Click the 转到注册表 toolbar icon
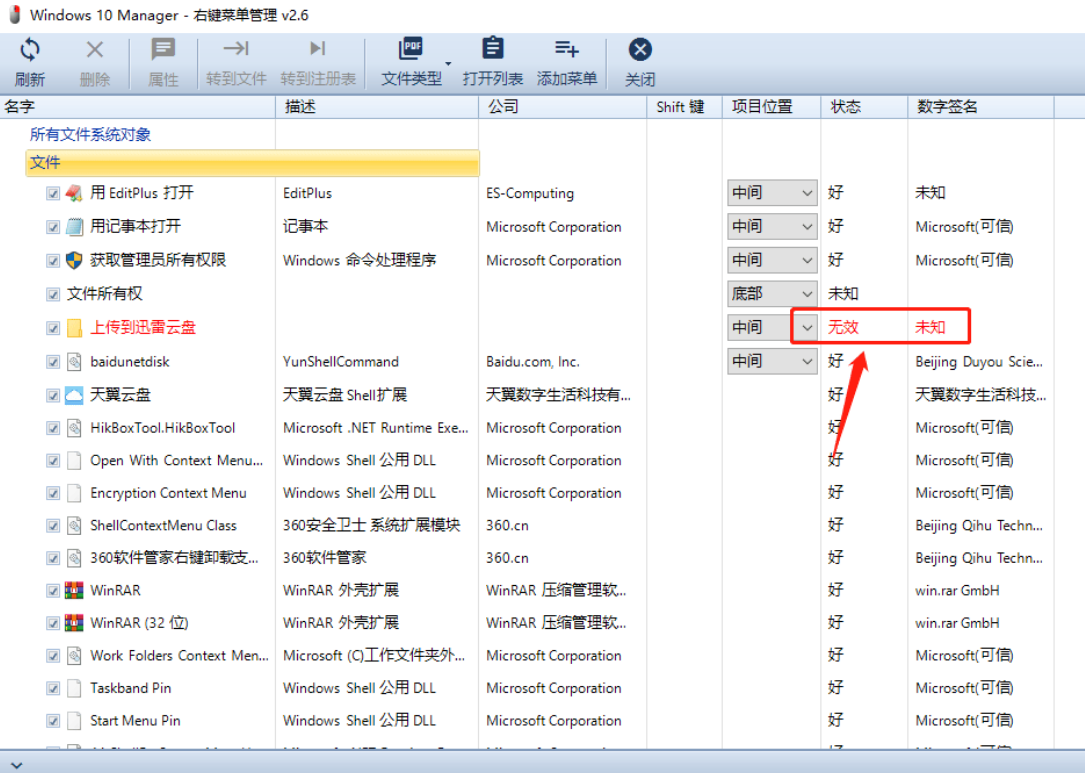This screenshot has width=1085, height=773. click(317, 50)
